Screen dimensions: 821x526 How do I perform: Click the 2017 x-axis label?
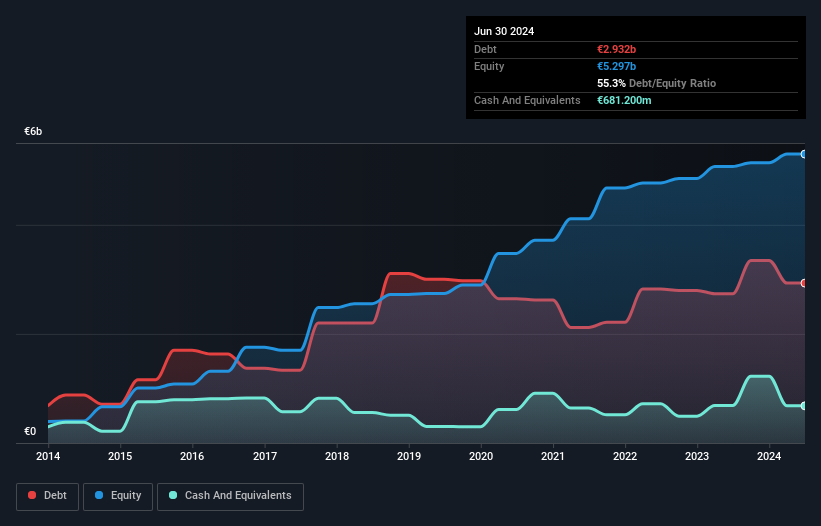[265, 456]
